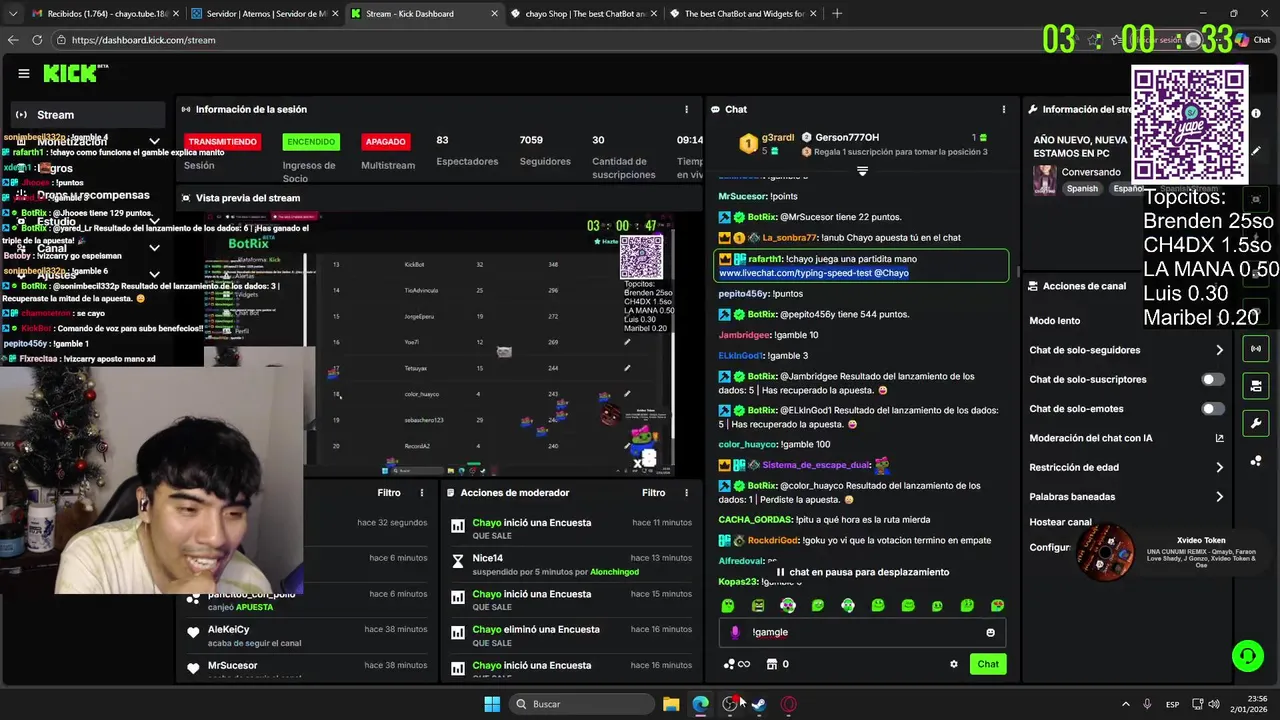Show hidden system tray icons
1280x720 pixels.
(1125, 704)
